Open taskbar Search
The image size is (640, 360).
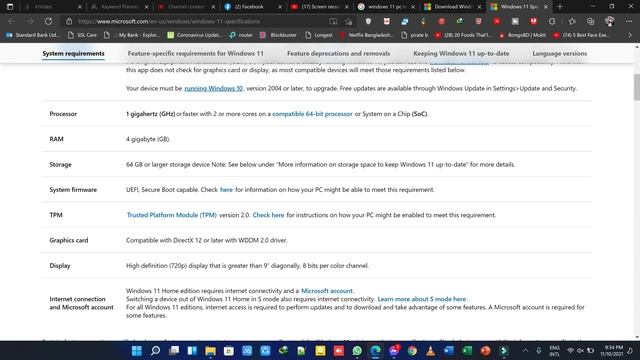pyautogui.click(x=155, y=351)
